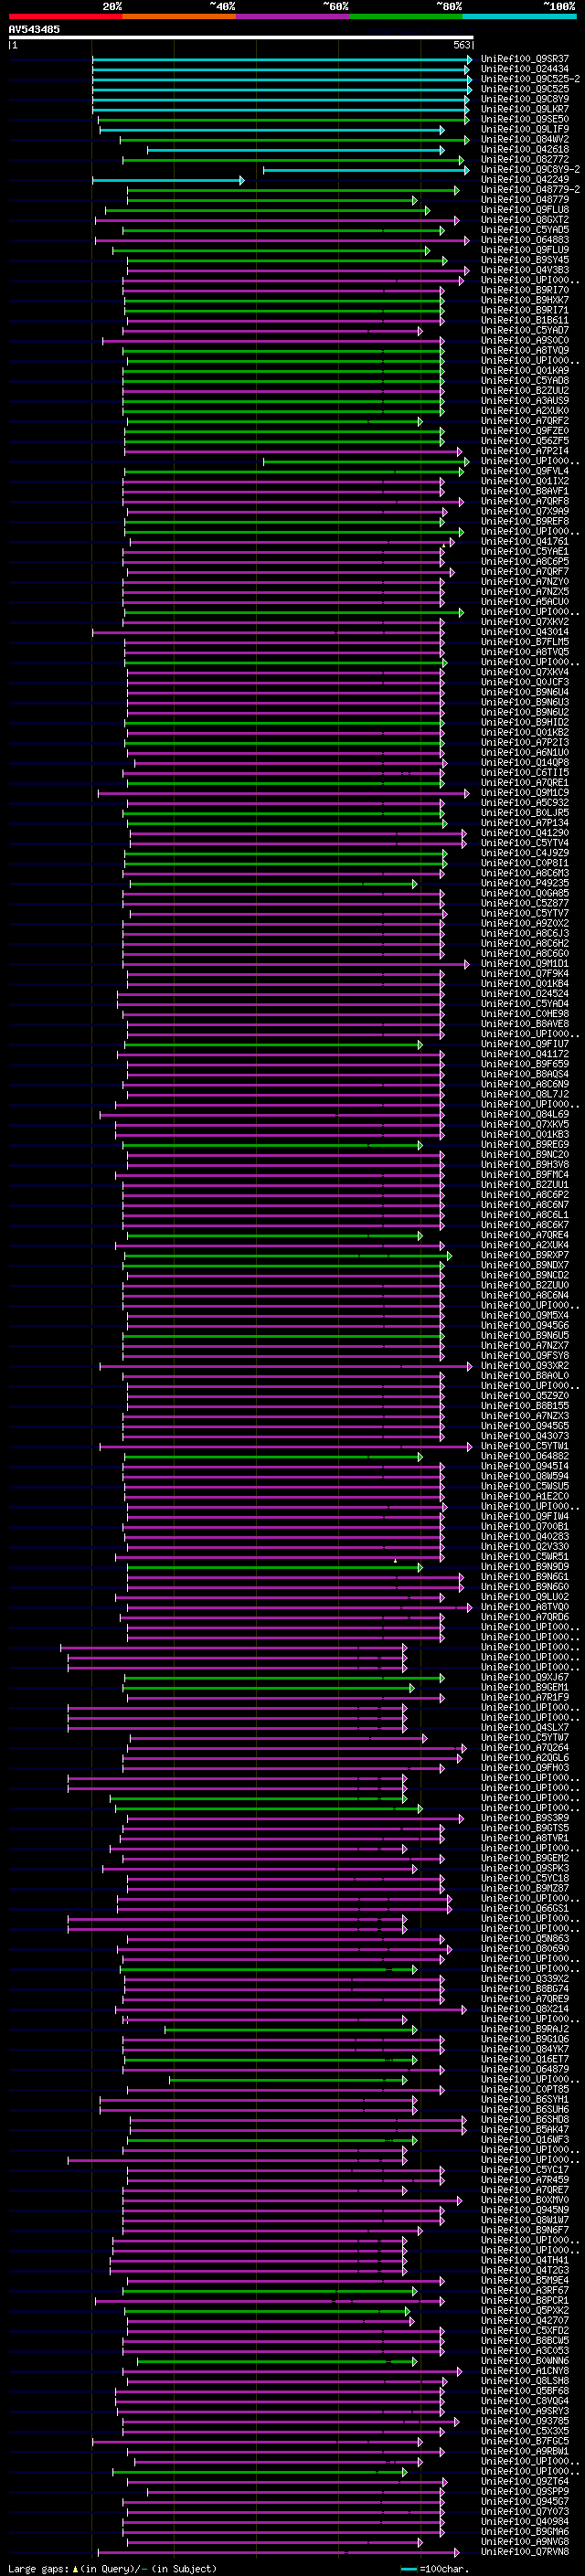Screen dimensions: 585x2576
Task: Select hit label UniRef100_O82772
Action: coord(525,159)
